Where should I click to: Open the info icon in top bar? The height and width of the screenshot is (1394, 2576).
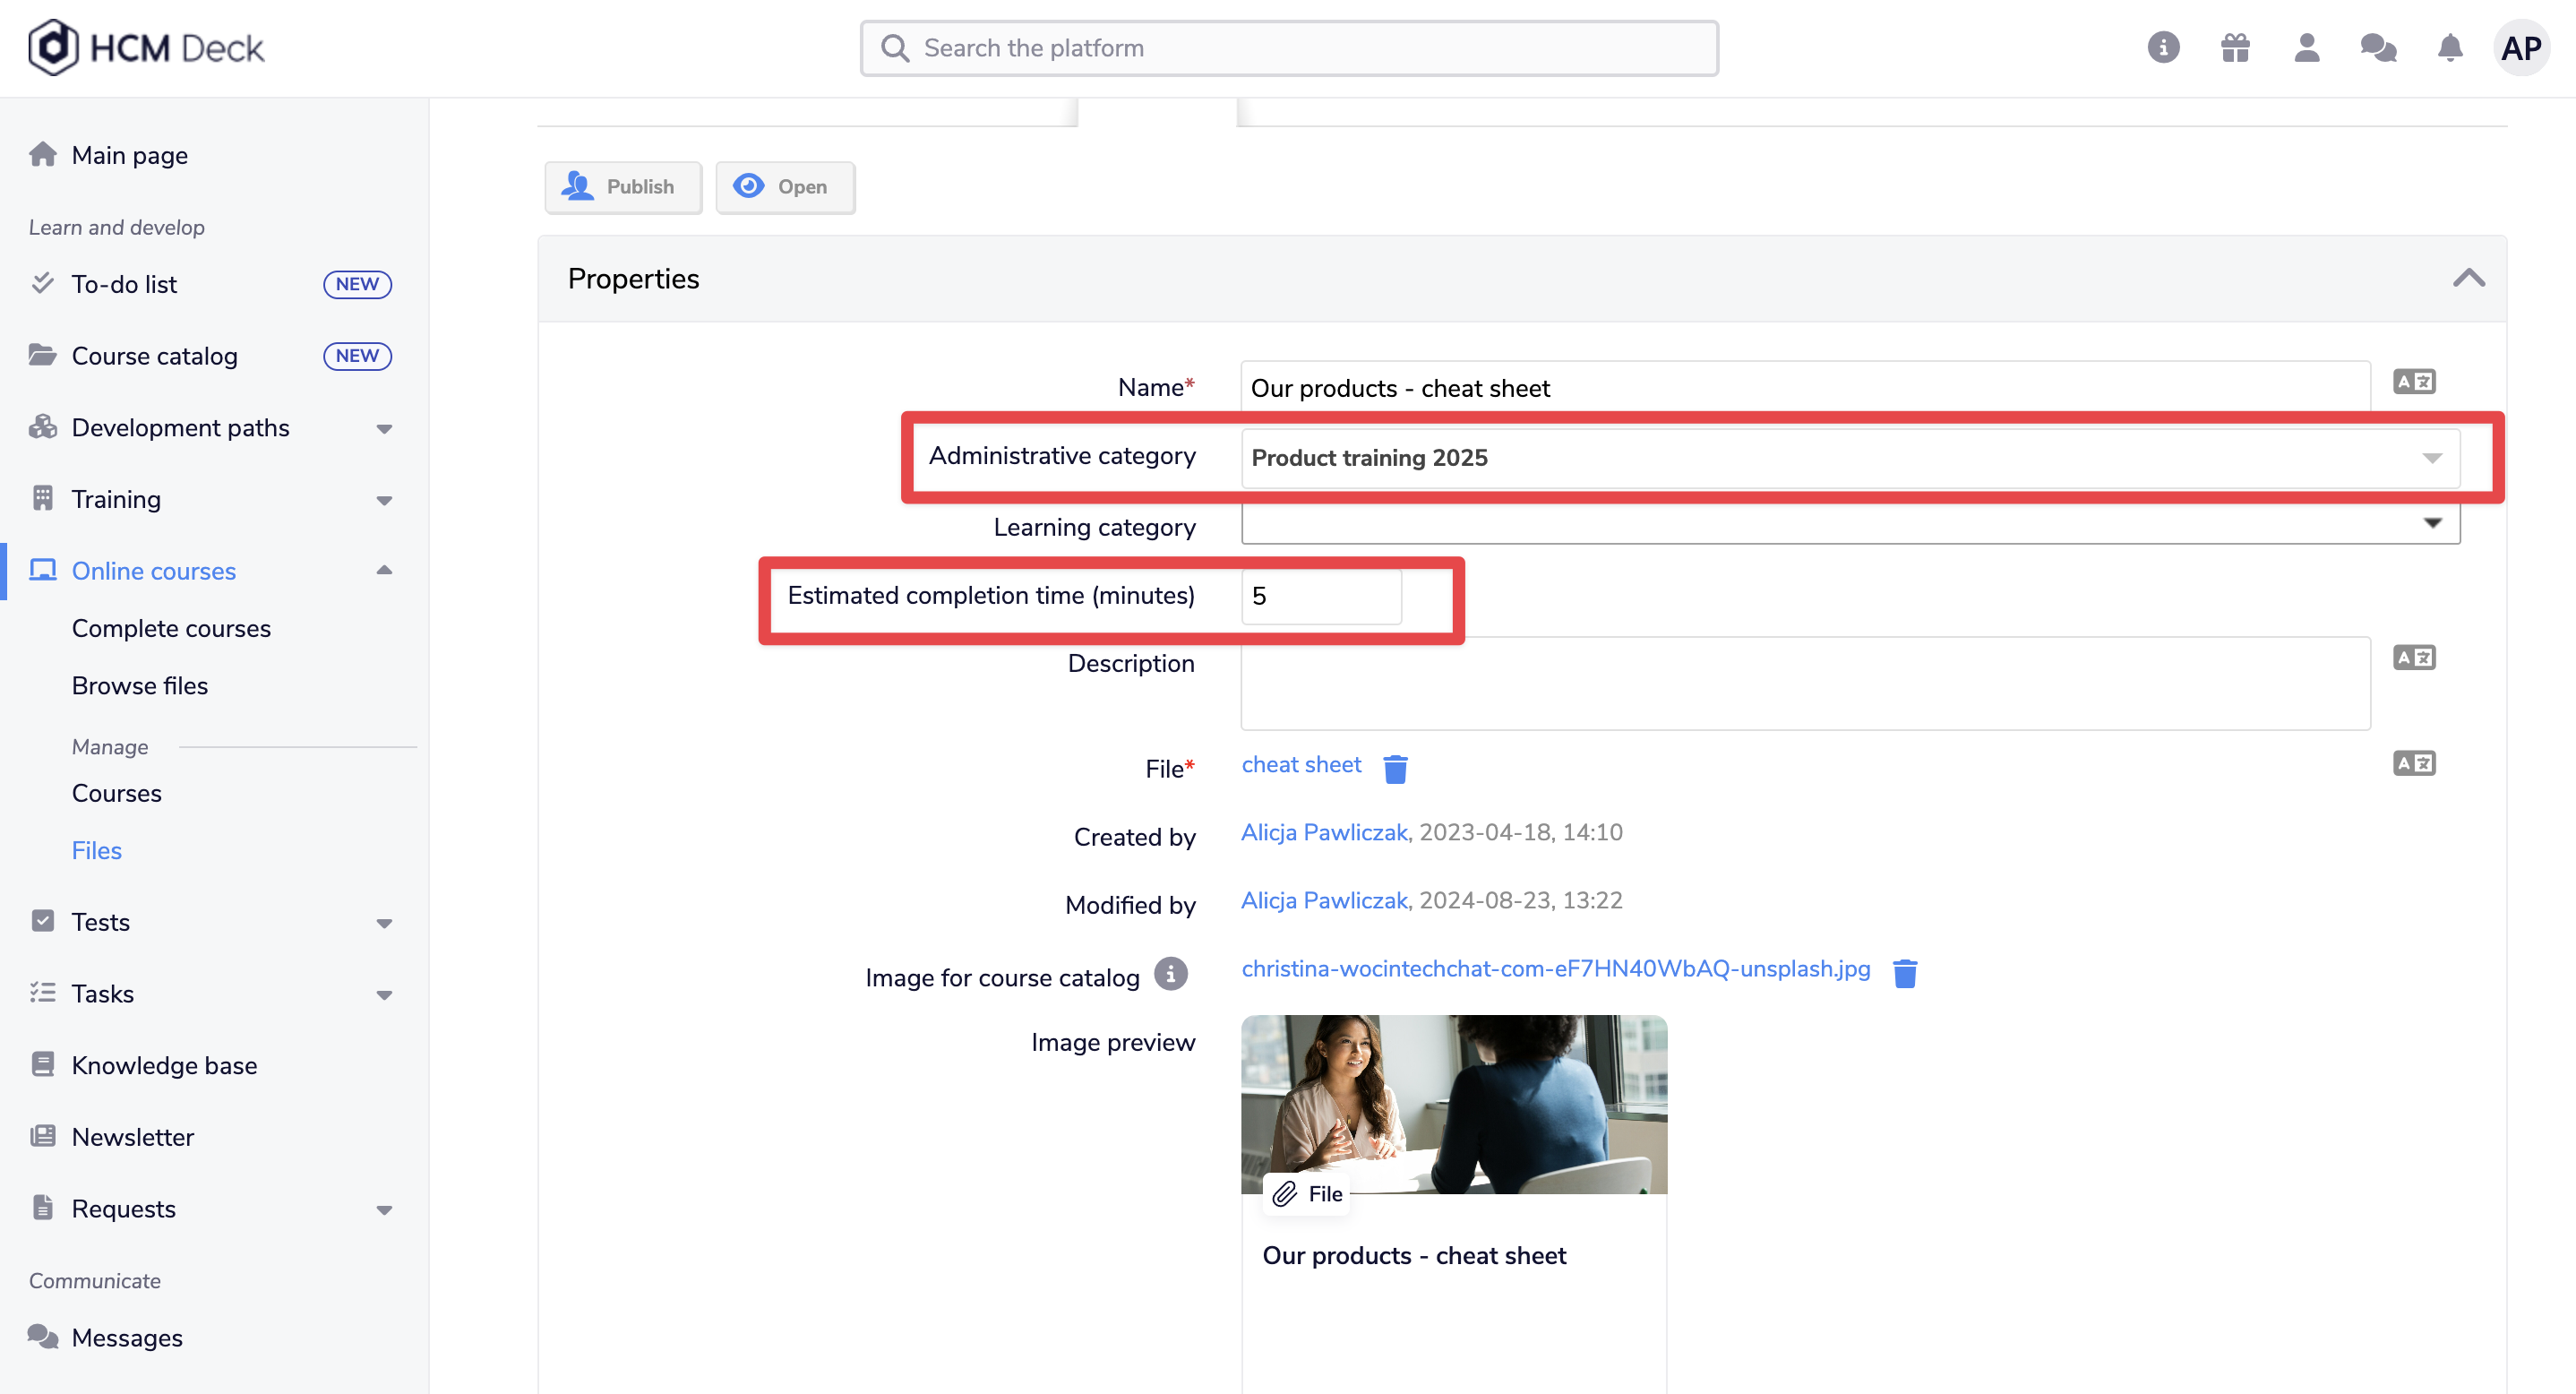click(x=2163, y=48)
